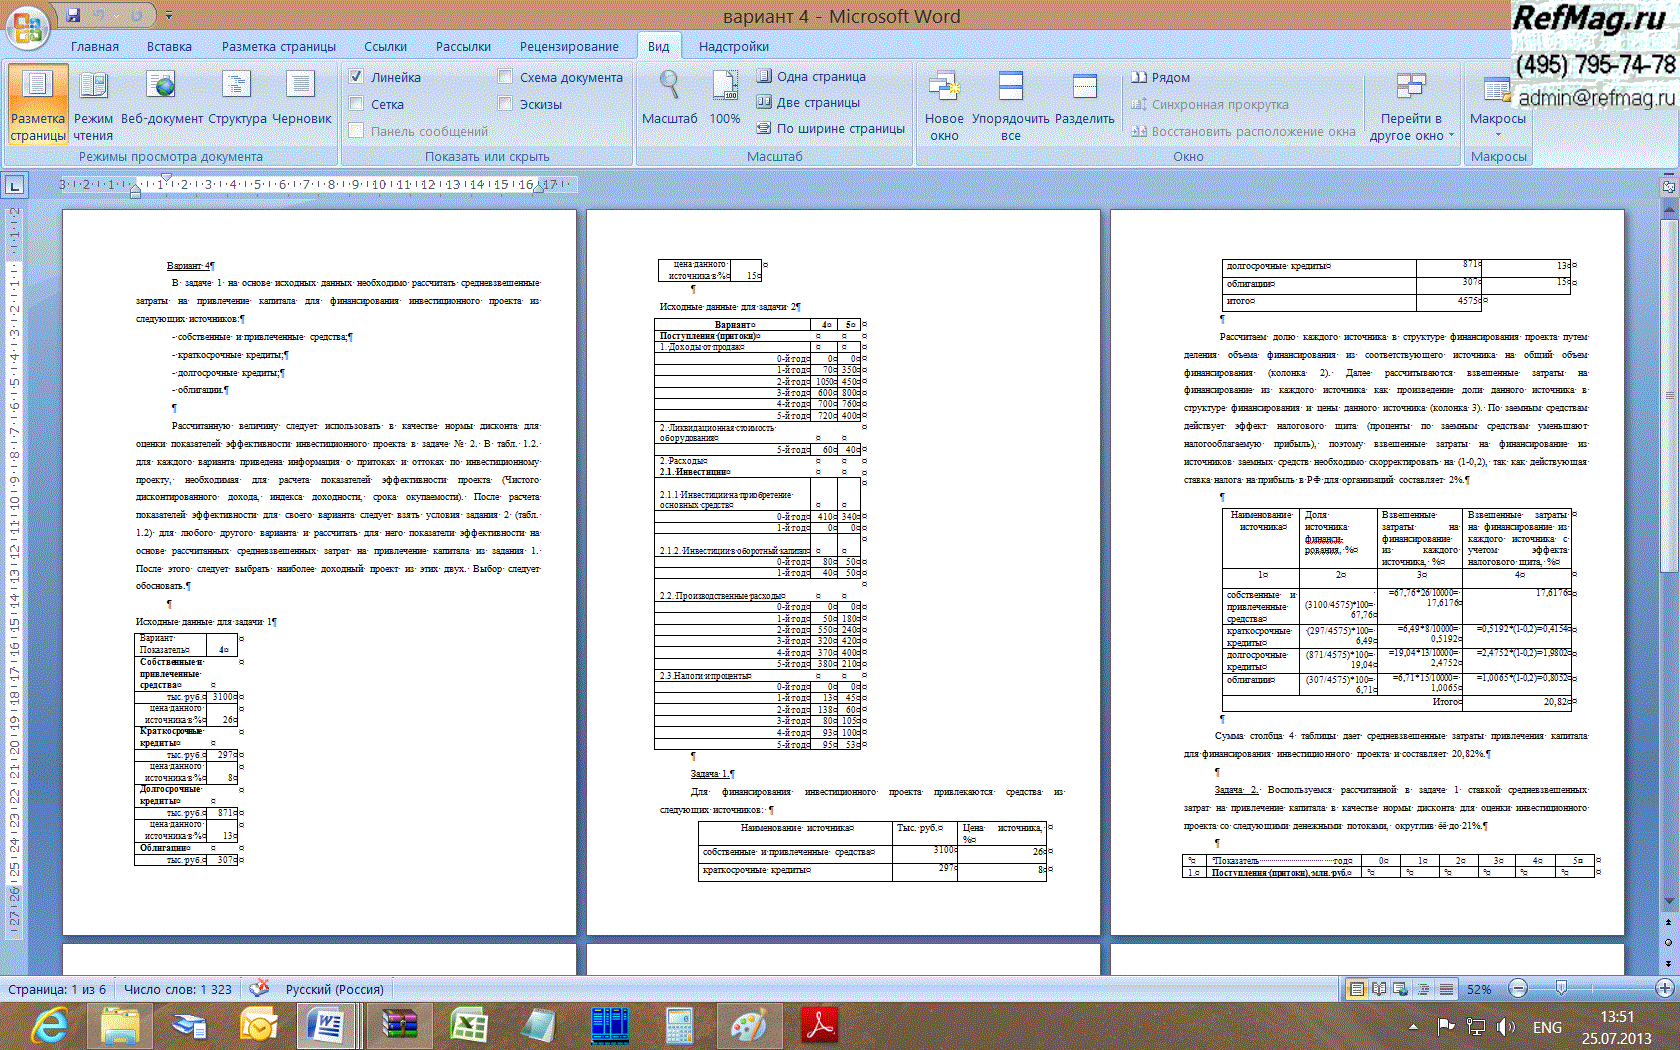Click По ширине страницы button
The width and height of the screenshot is (1680, 1050).
830,128
